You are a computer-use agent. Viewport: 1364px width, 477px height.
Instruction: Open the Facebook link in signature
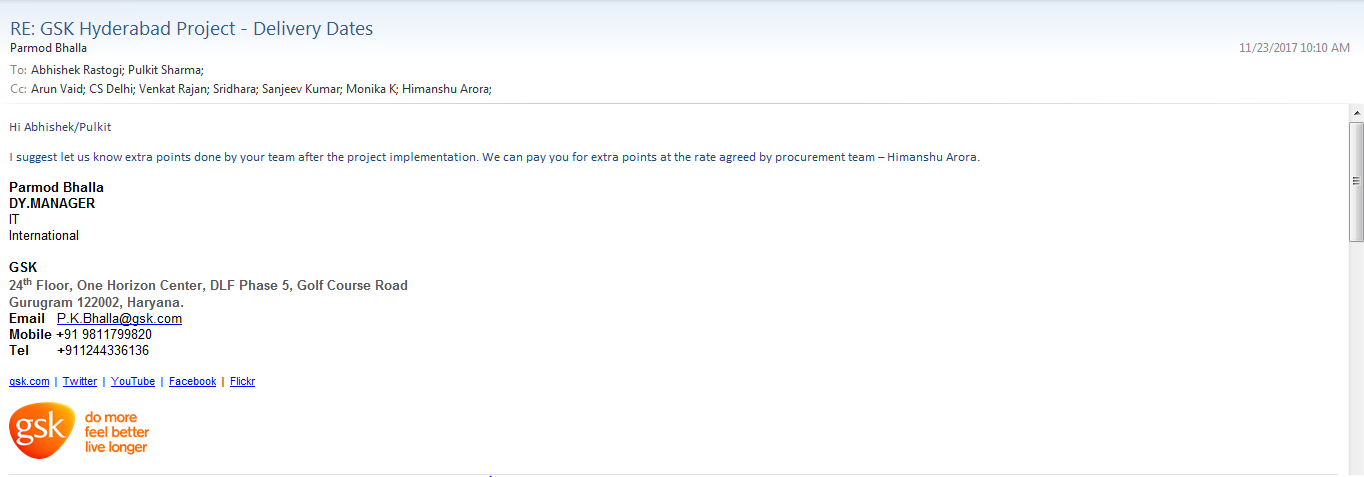192,381
